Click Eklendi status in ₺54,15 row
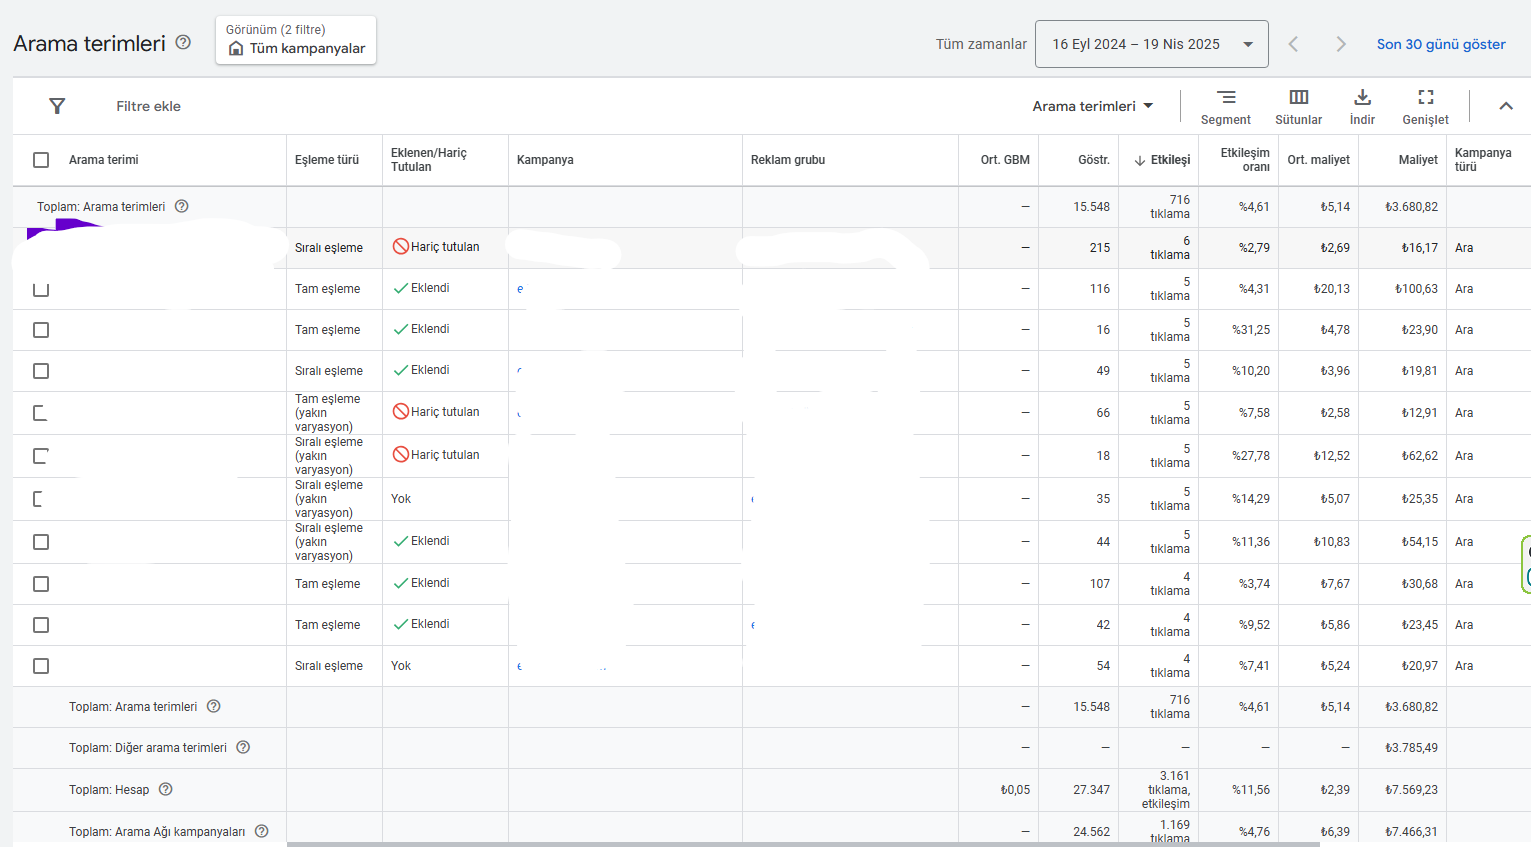The height and width of the screenshot is (847, 1531). click(x=421, y=541)
